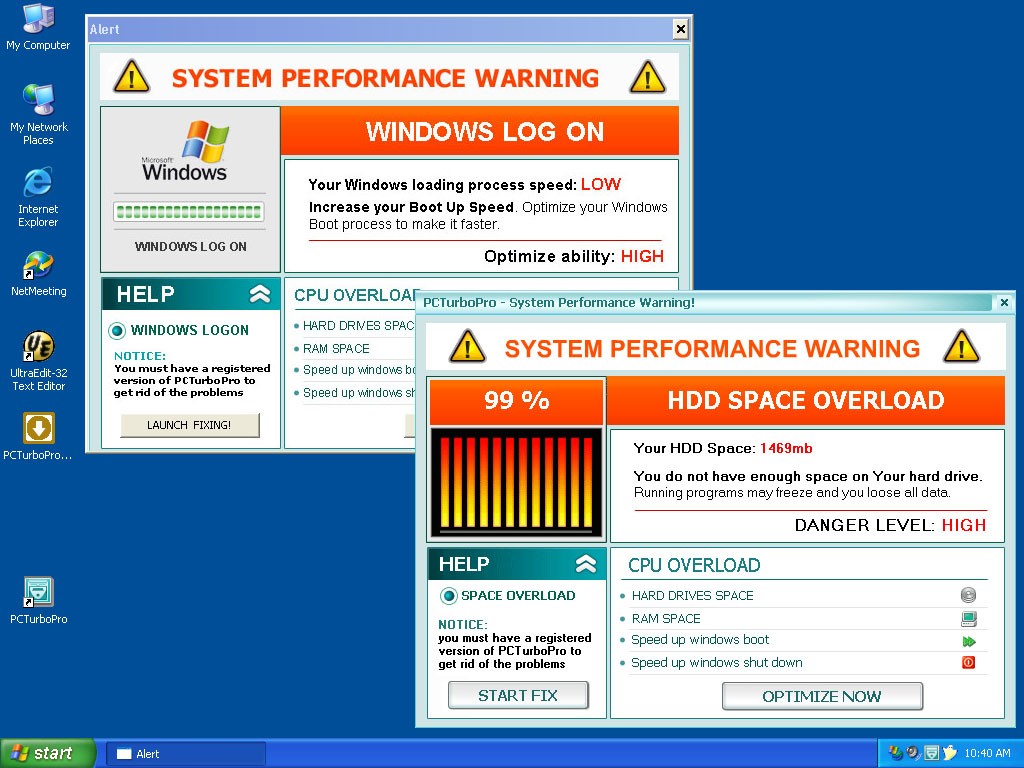Collapse the HELP panel in the Alert window

coord(260,294)
